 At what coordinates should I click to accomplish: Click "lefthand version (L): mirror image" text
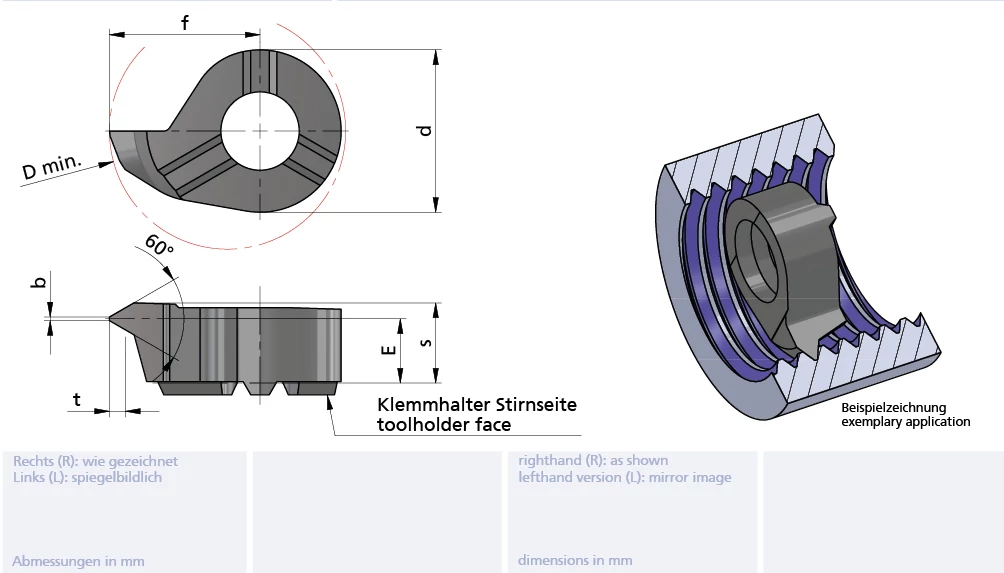tap(624, 477)
